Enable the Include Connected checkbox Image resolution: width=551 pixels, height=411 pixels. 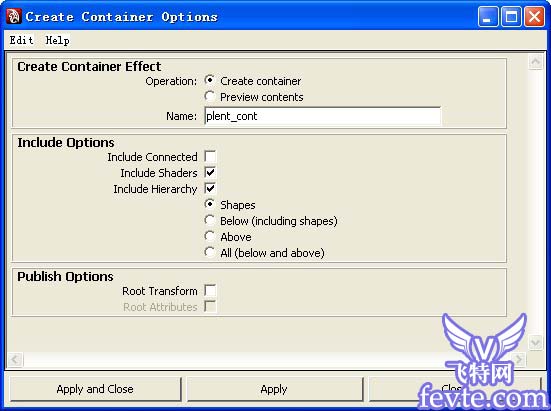click(x=210, y=157)
